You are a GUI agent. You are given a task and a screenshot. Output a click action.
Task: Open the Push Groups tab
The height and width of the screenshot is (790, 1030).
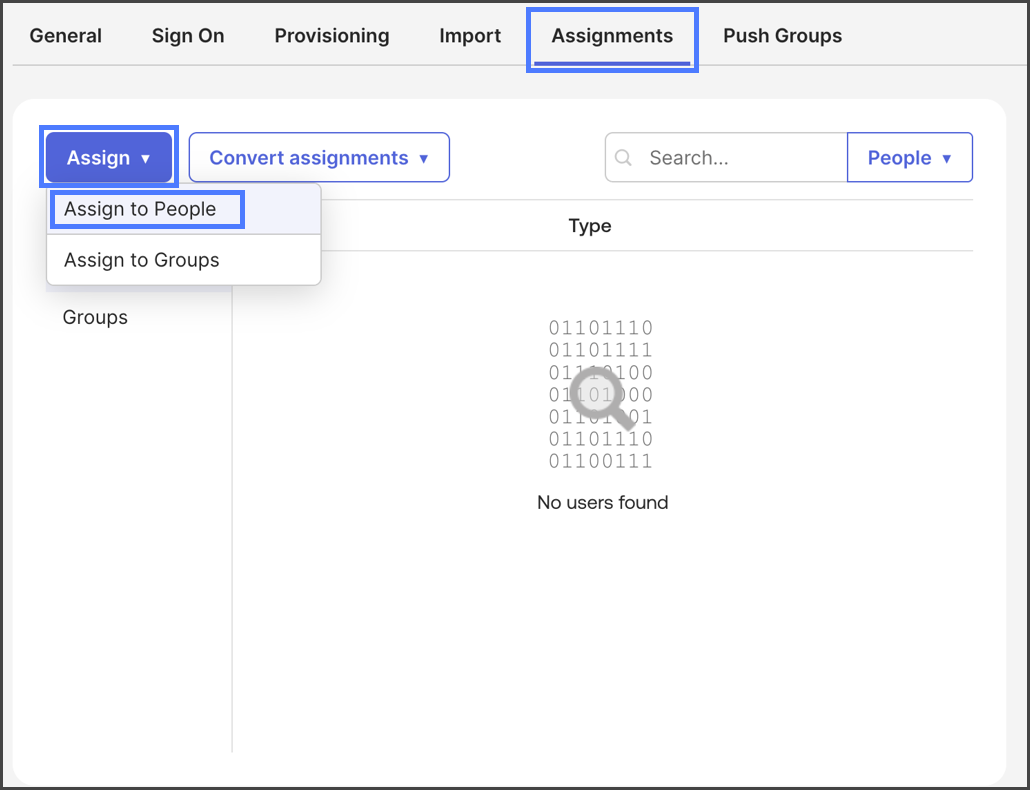click(782, 36)
